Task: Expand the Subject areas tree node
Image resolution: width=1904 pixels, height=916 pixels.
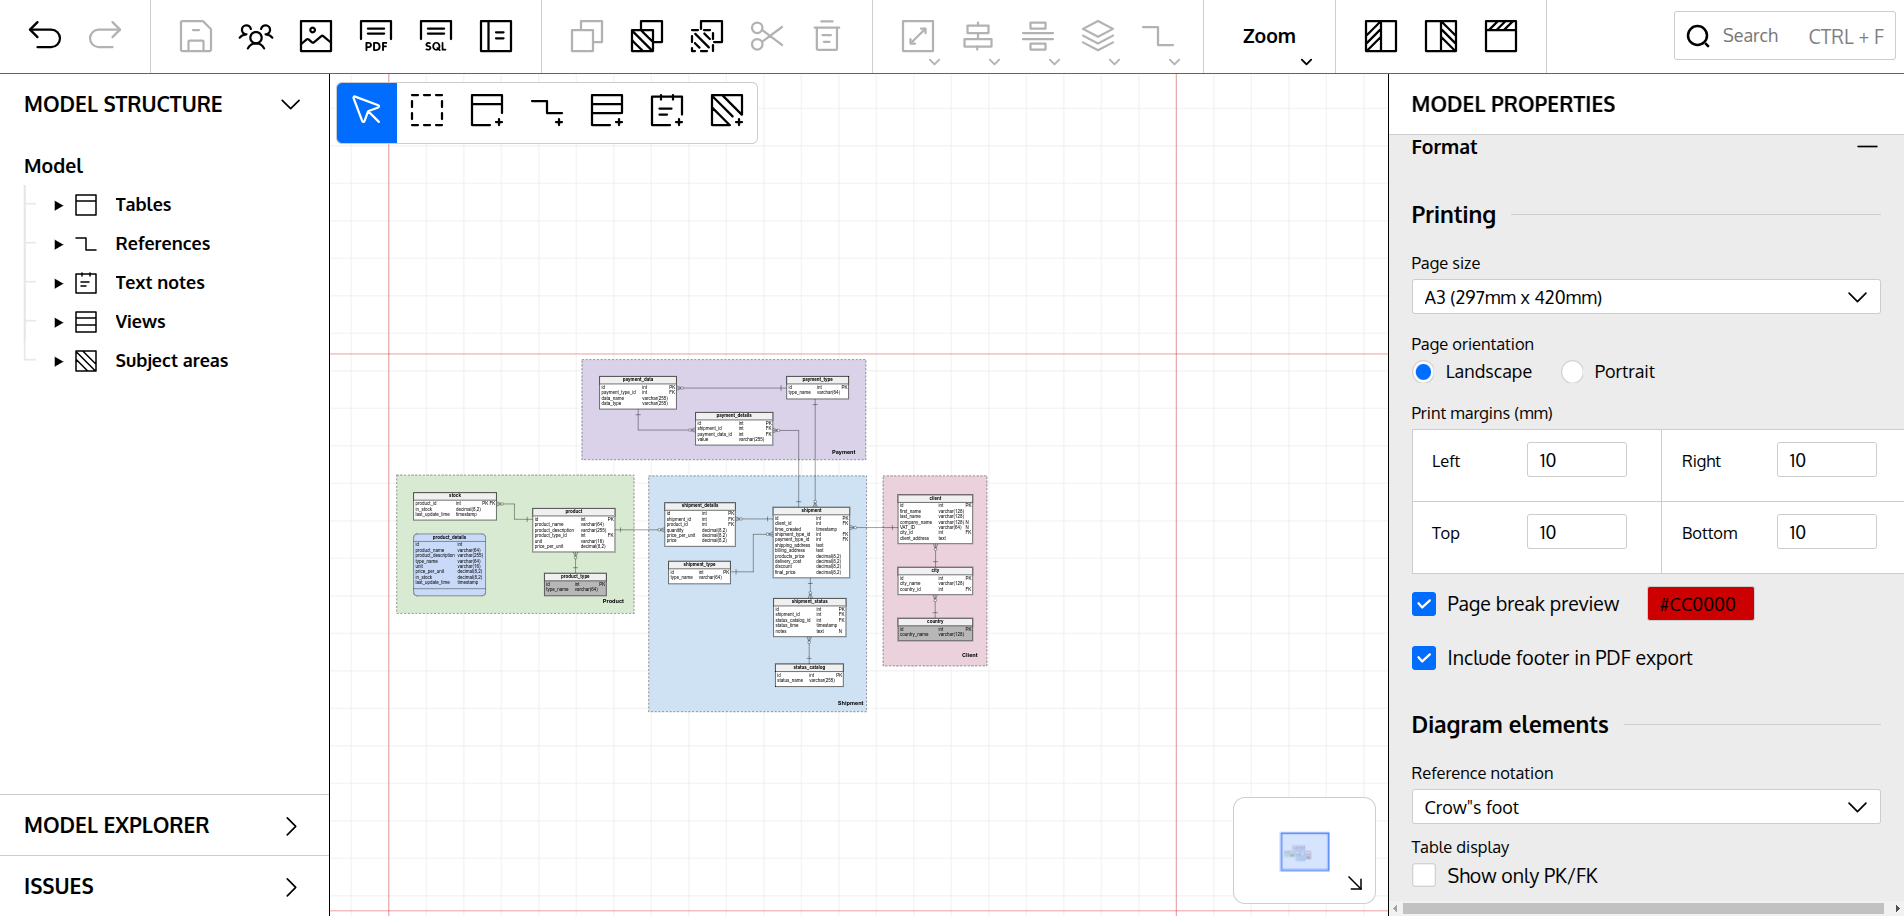Action: click(x=58, y=361)
